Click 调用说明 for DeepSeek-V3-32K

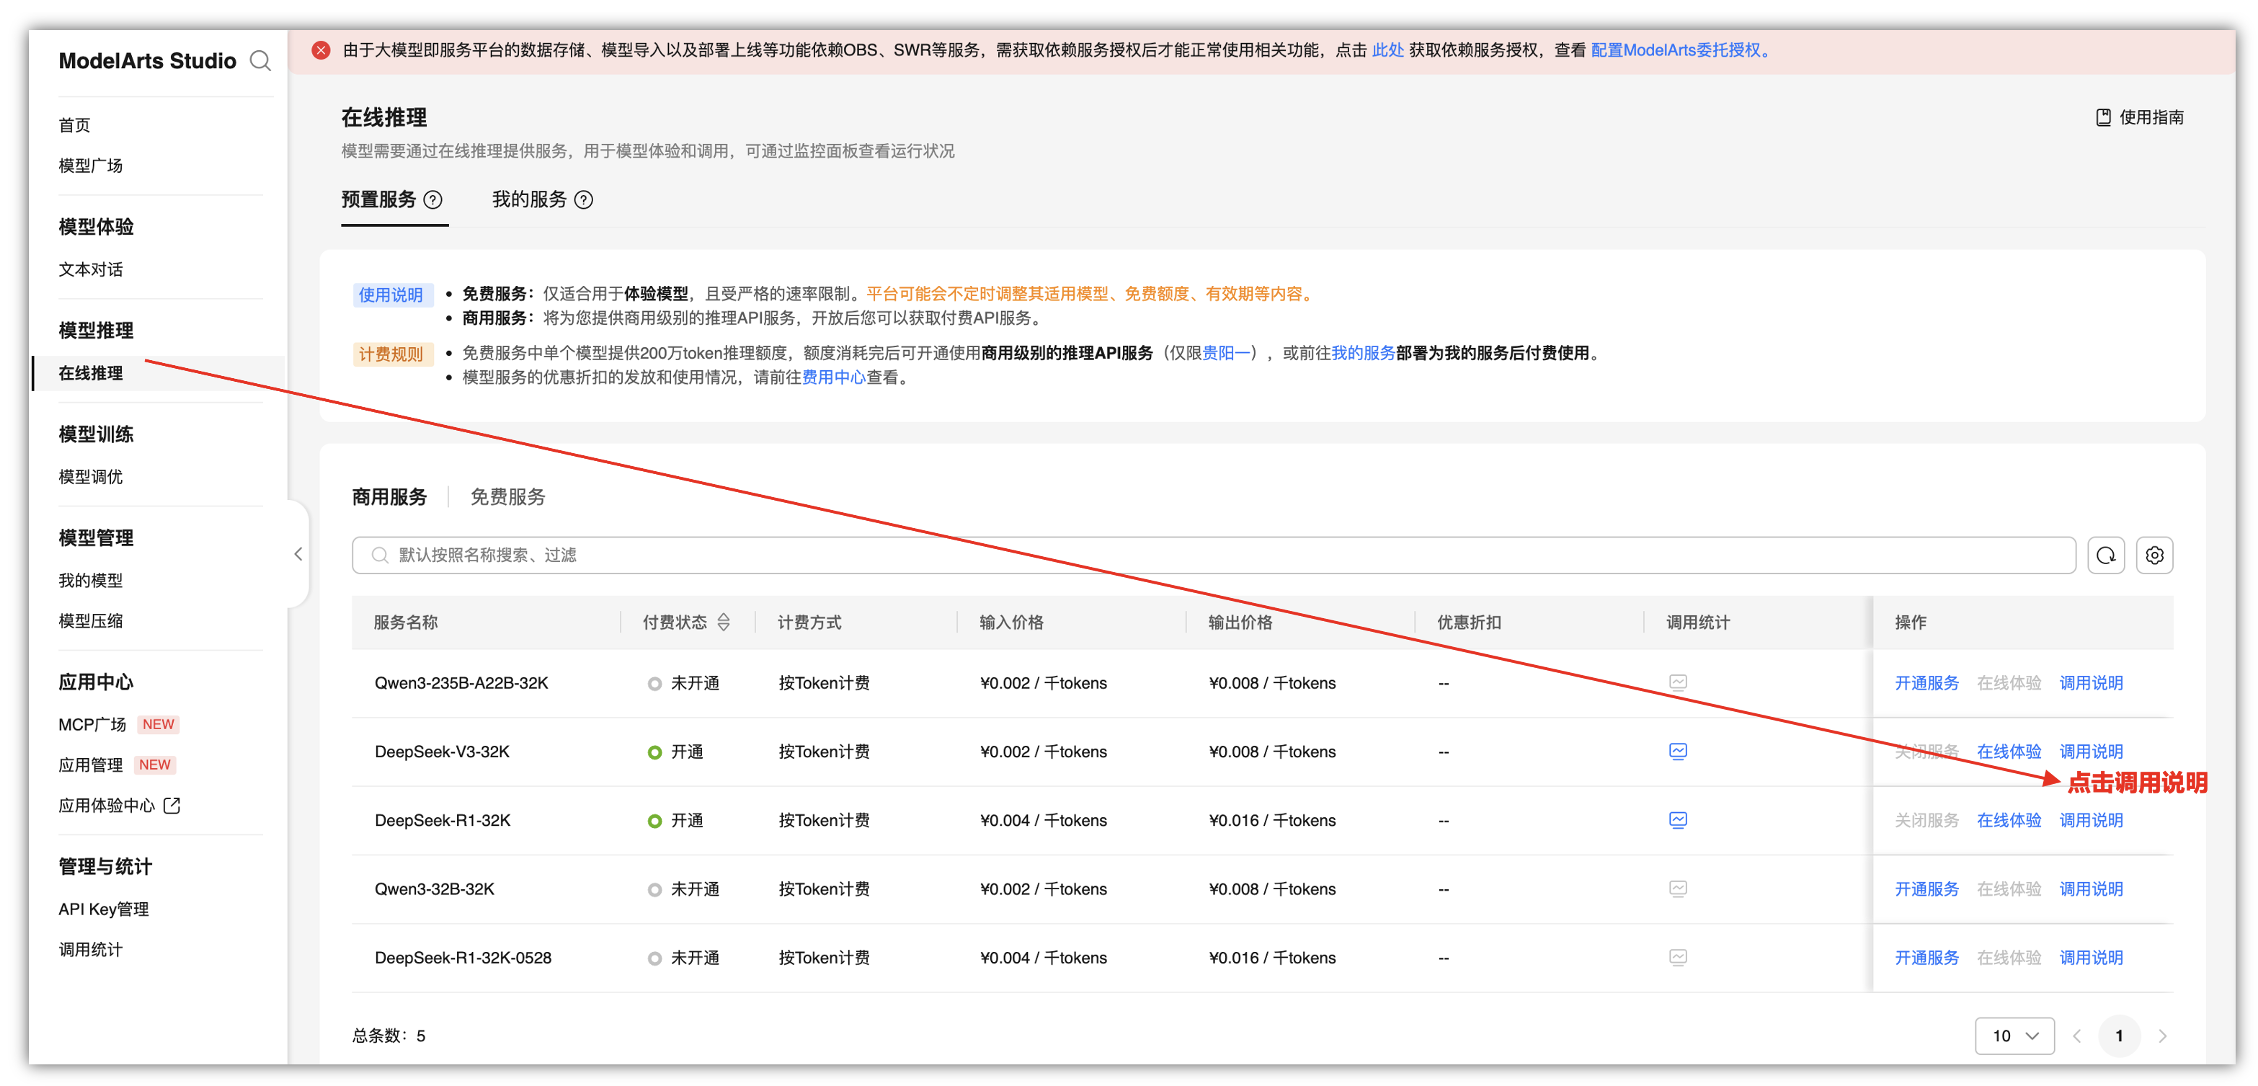point(2090,751)
